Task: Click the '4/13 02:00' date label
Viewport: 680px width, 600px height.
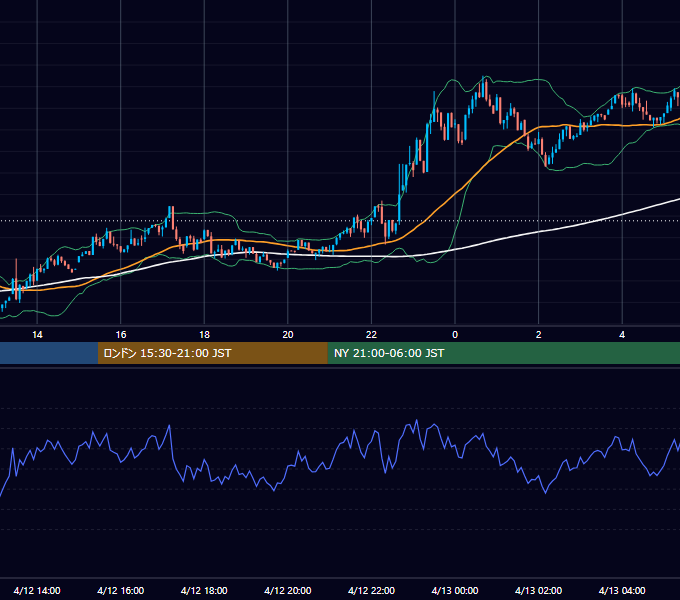Action: point(538,590)
